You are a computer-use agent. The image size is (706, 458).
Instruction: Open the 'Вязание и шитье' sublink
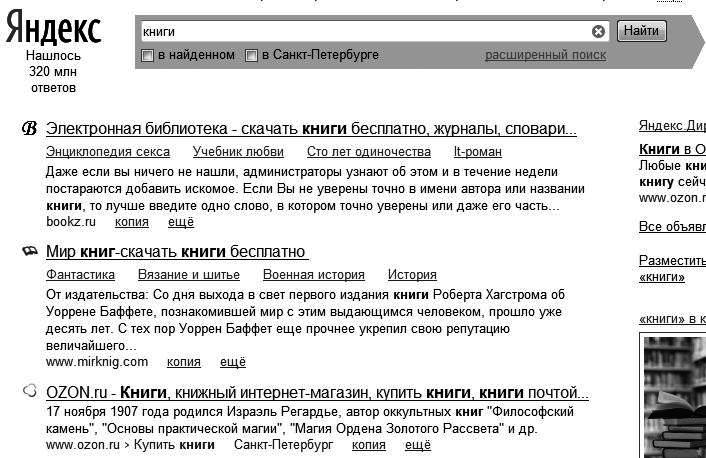tap(189, 275)
